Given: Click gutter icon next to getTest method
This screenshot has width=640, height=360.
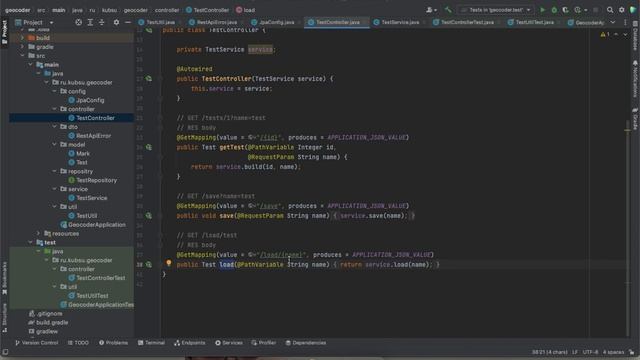Looking at the screenshot, I should tap(149, 147).
